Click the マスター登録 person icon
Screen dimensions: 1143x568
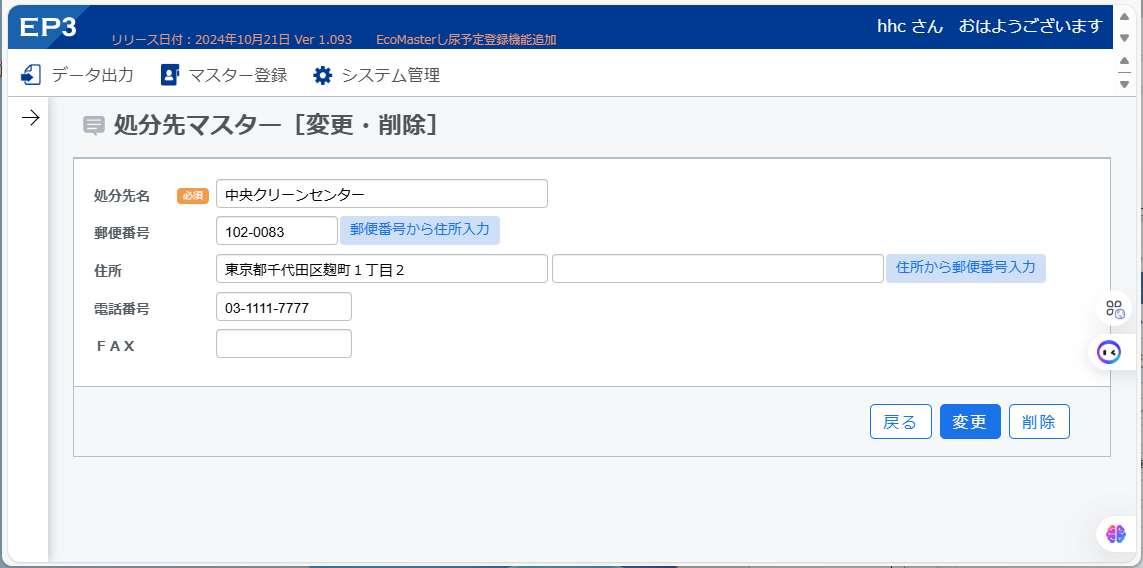[170, 75]
